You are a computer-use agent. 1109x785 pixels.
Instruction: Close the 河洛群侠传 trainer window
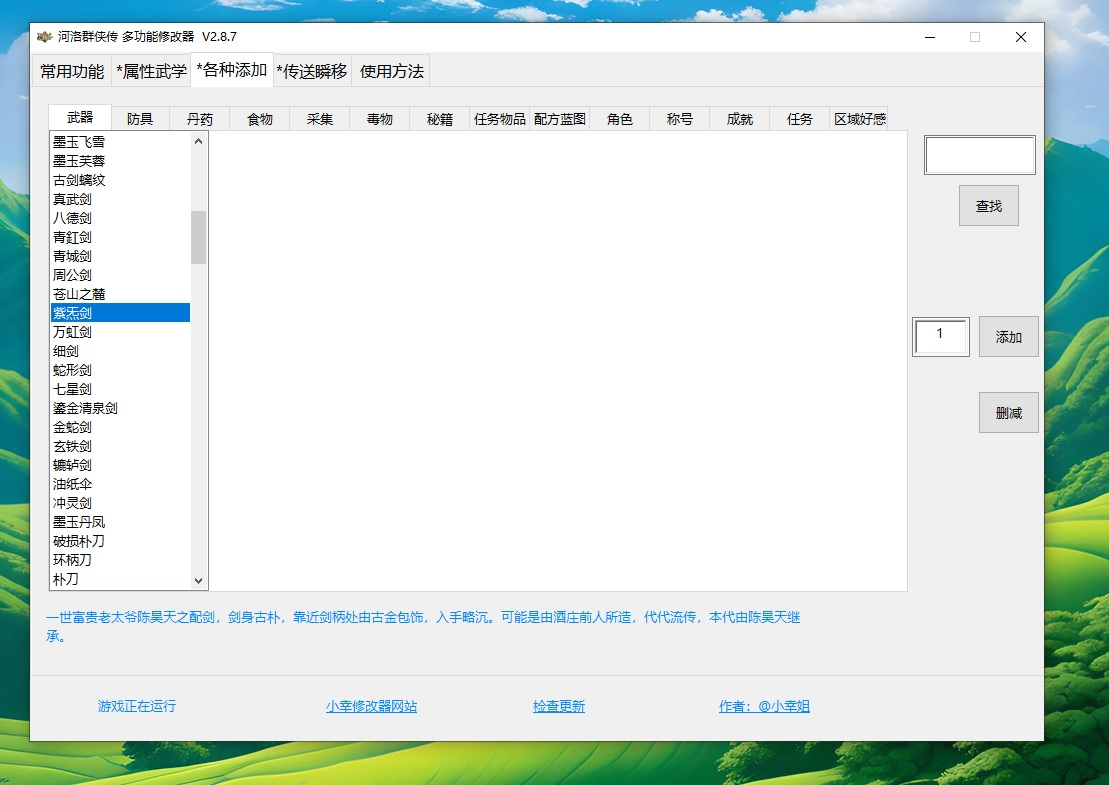(x=1021, y=37)
